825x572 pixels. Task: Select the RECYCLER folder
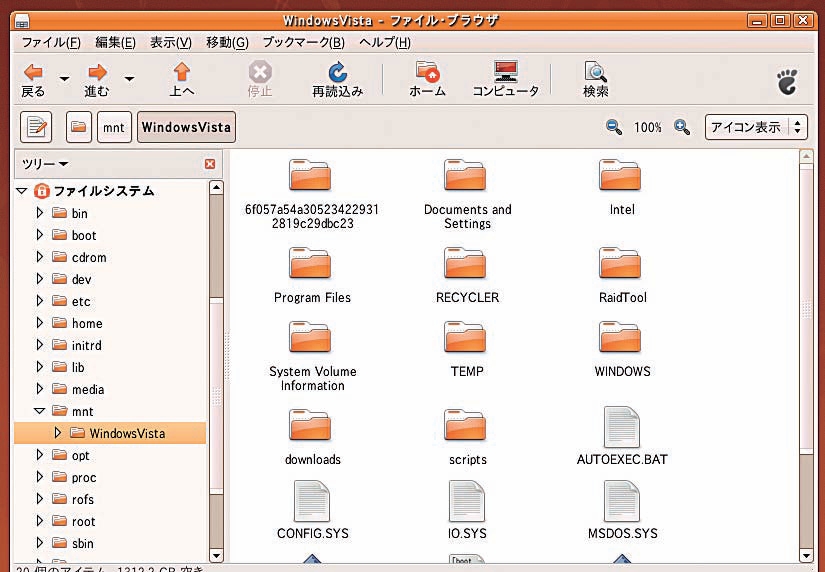click(x=467, y=275)
